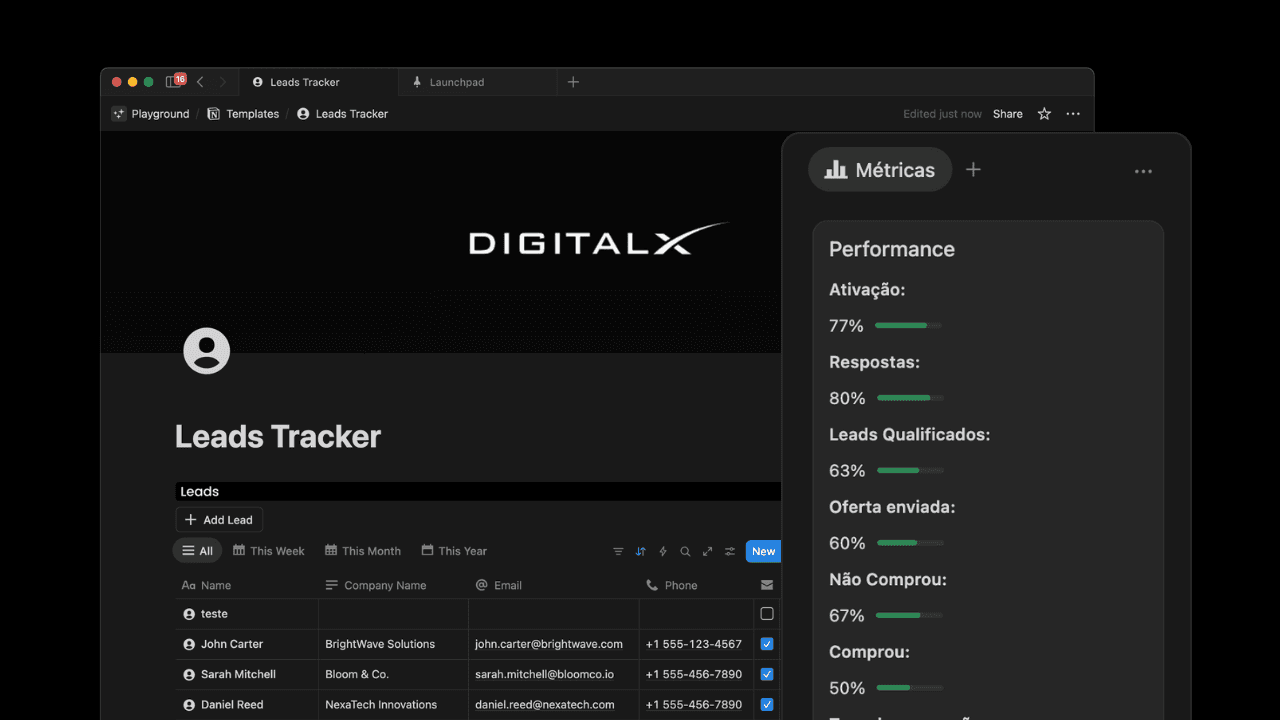1280x720 pixels.
Task: Open the sidebar toggle with the 16 badge
Action: [x=175, y=82]
